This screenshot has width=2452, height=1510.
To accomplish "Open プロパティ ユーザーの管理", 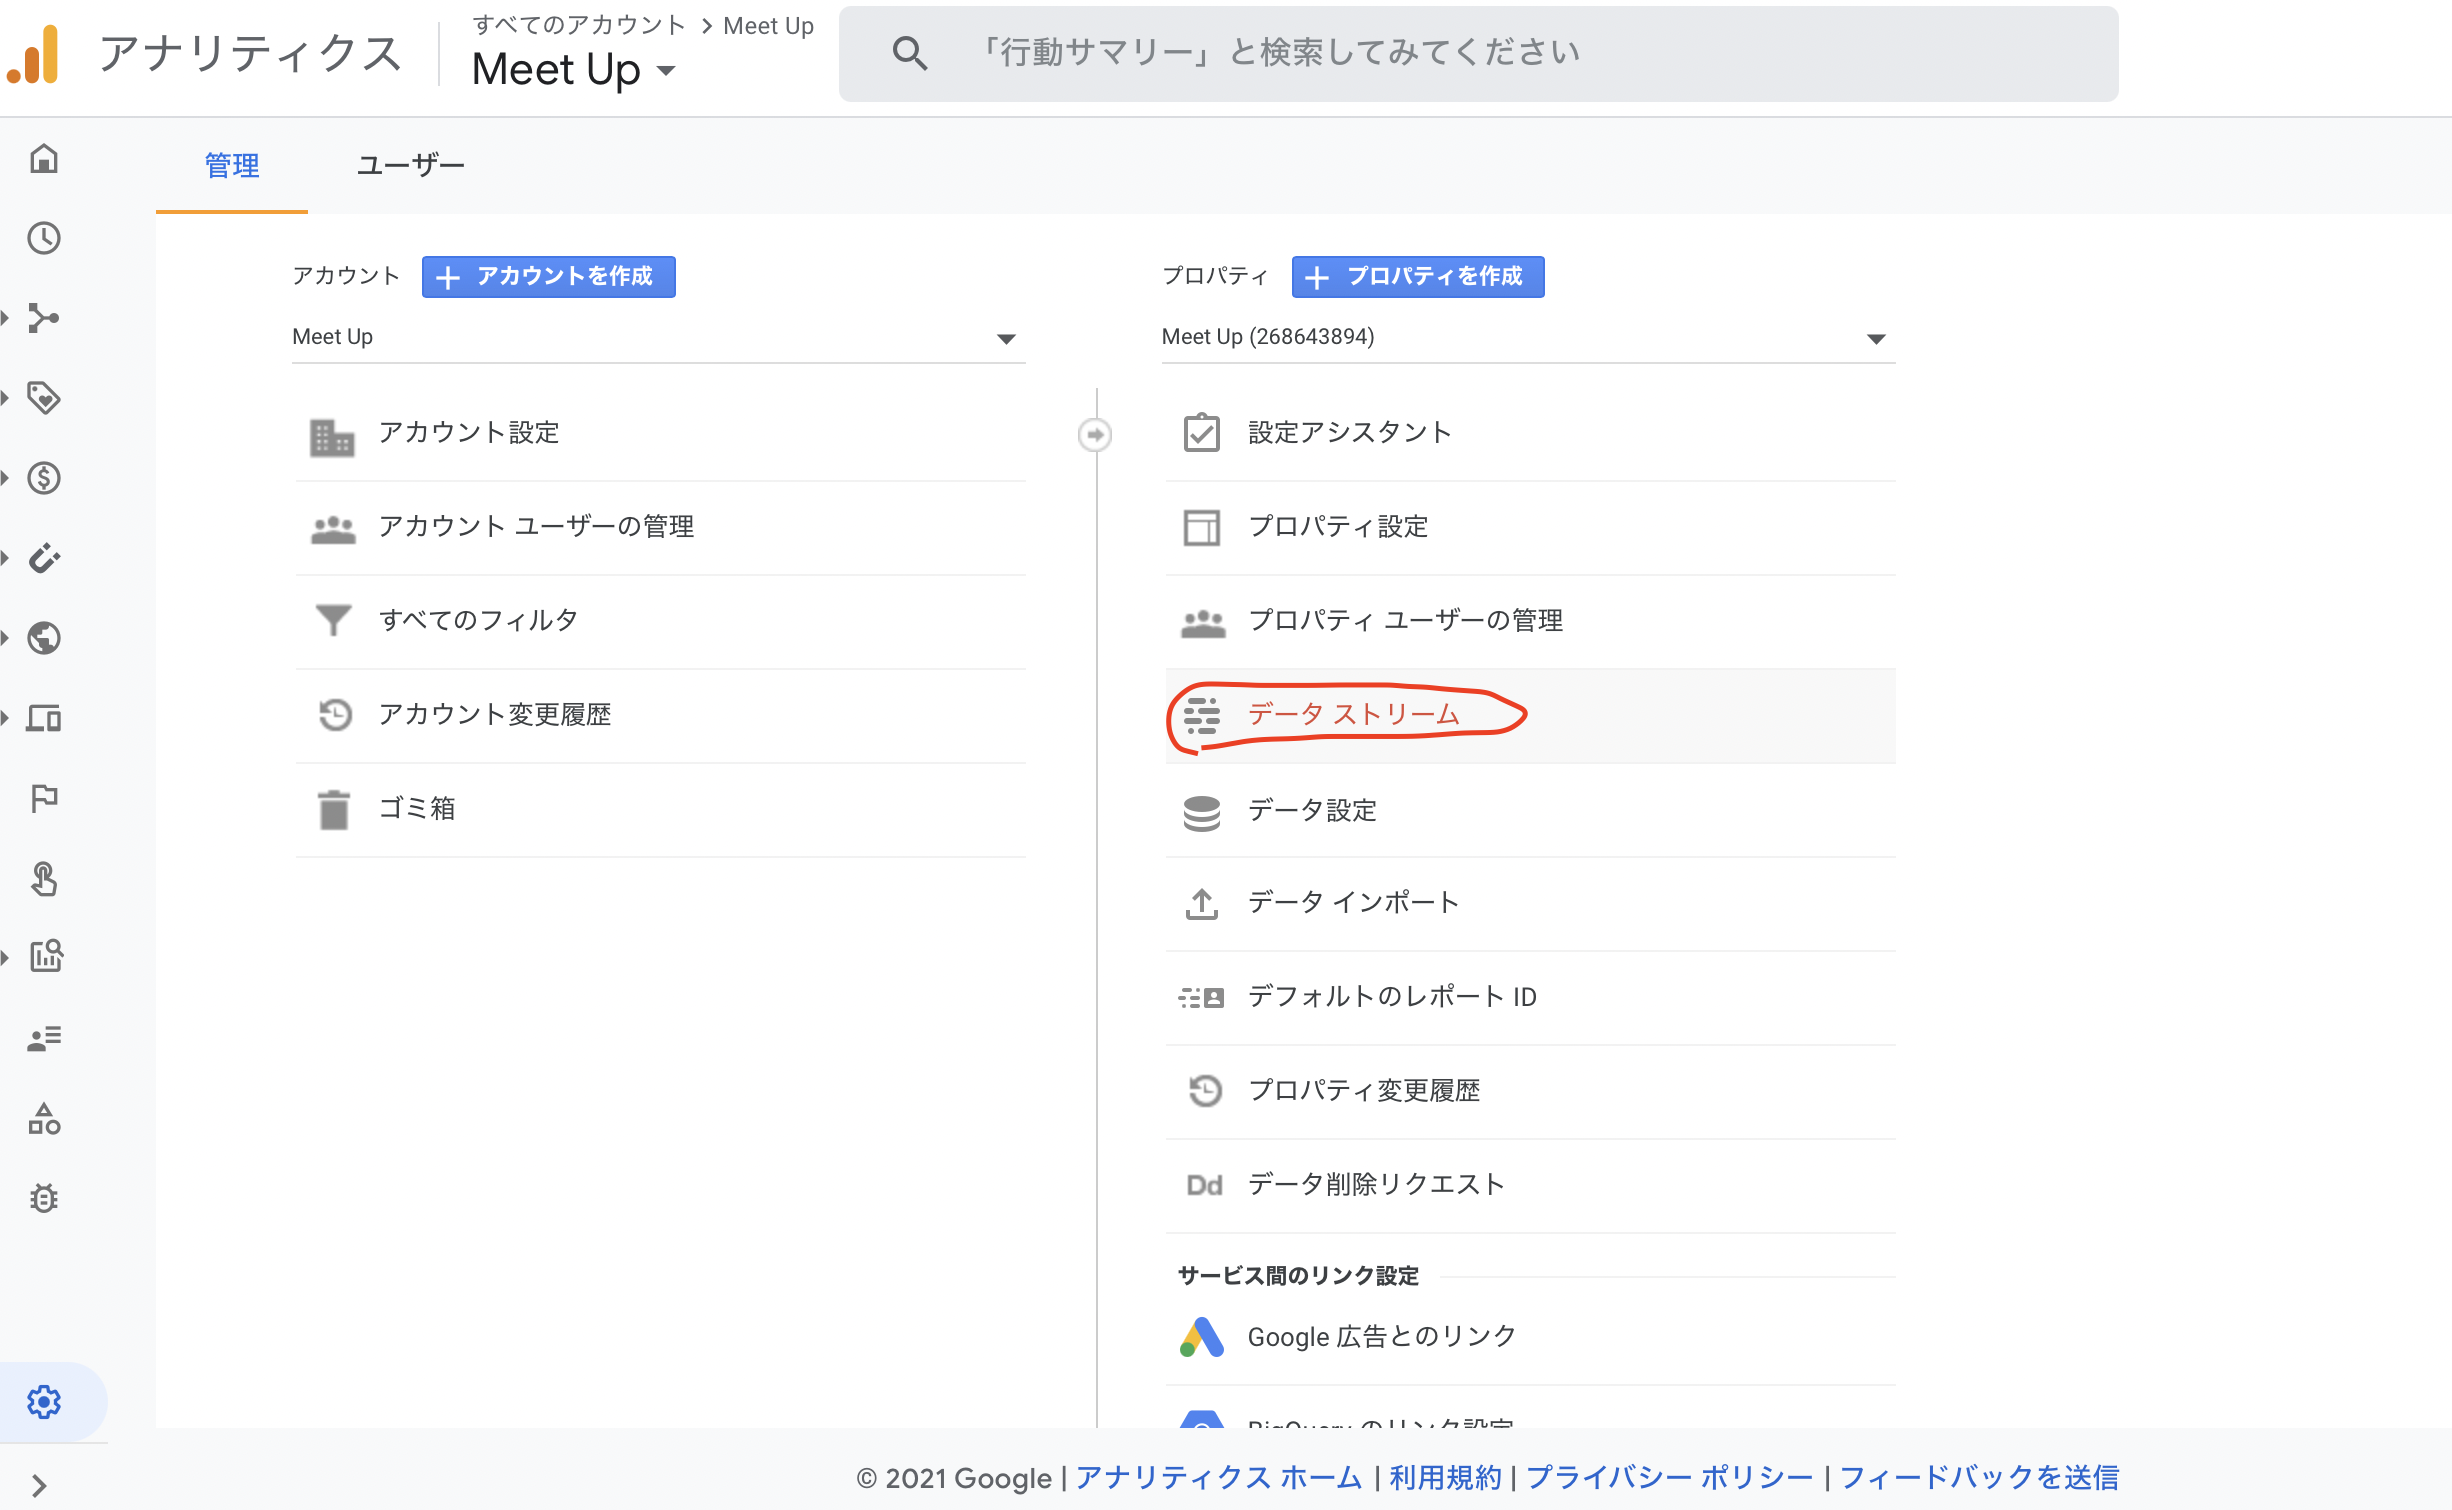I will click(x=1530, y=621).
